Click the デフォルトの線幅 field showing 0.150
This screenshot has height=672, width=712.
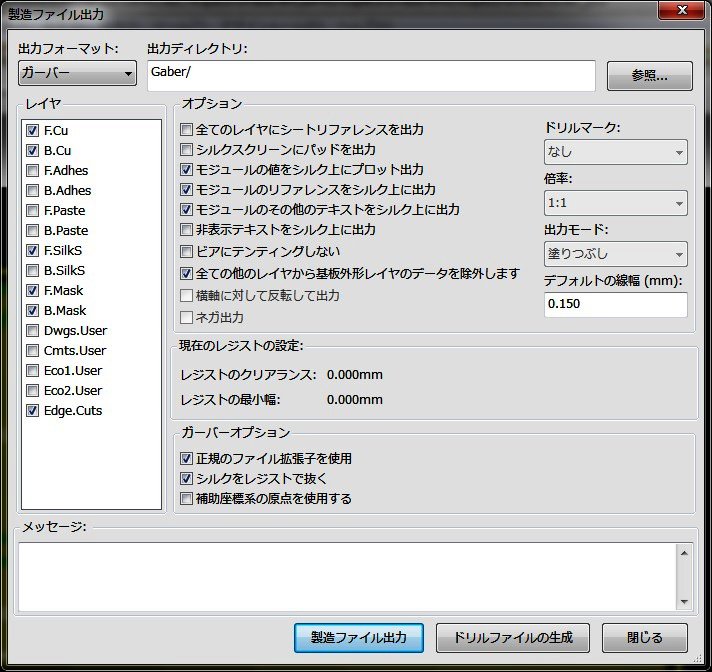point(615,304)
